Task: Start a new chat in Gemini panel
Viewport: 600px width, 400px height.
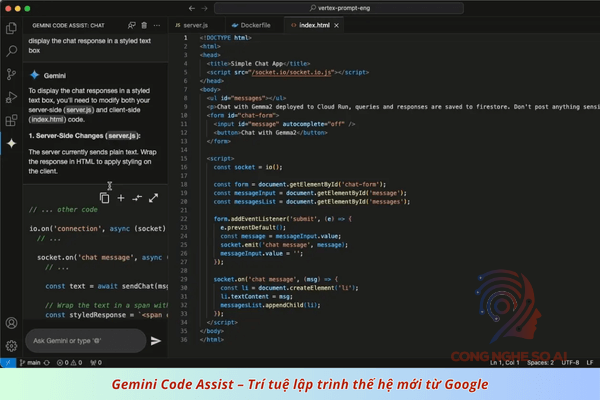Action: (x=132, y=25)
